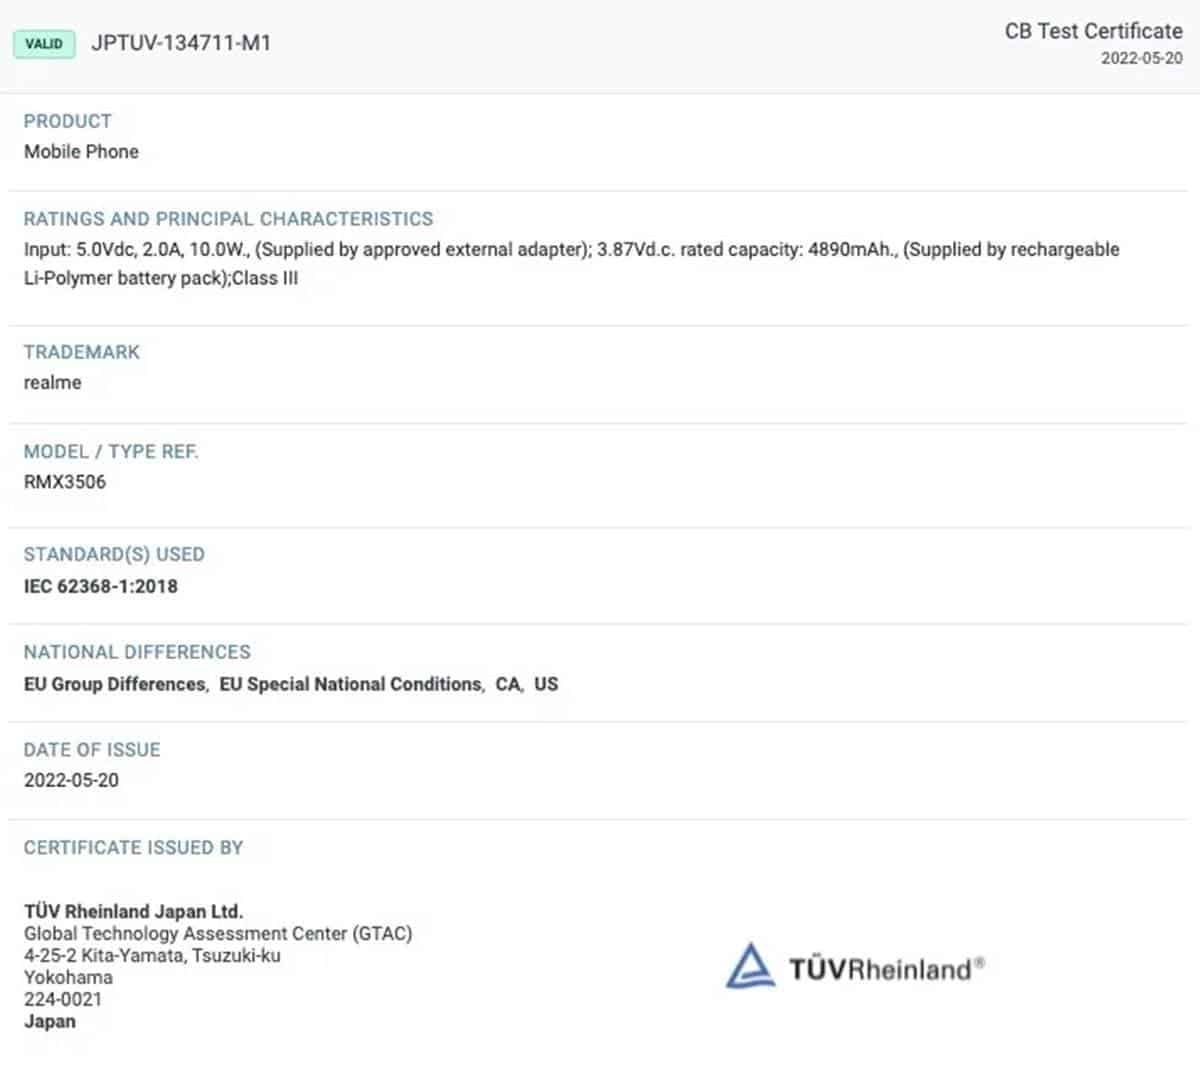Click the STANDARD(S) USED label
The height and width of the screenshot is (1087, 1200).
click(x=114, y=554)
